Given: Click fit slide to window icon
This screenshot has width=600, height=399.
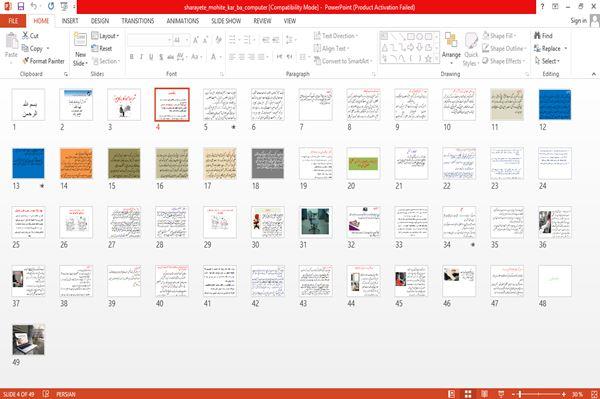Looking at the screenshot, I should point(594,394).
